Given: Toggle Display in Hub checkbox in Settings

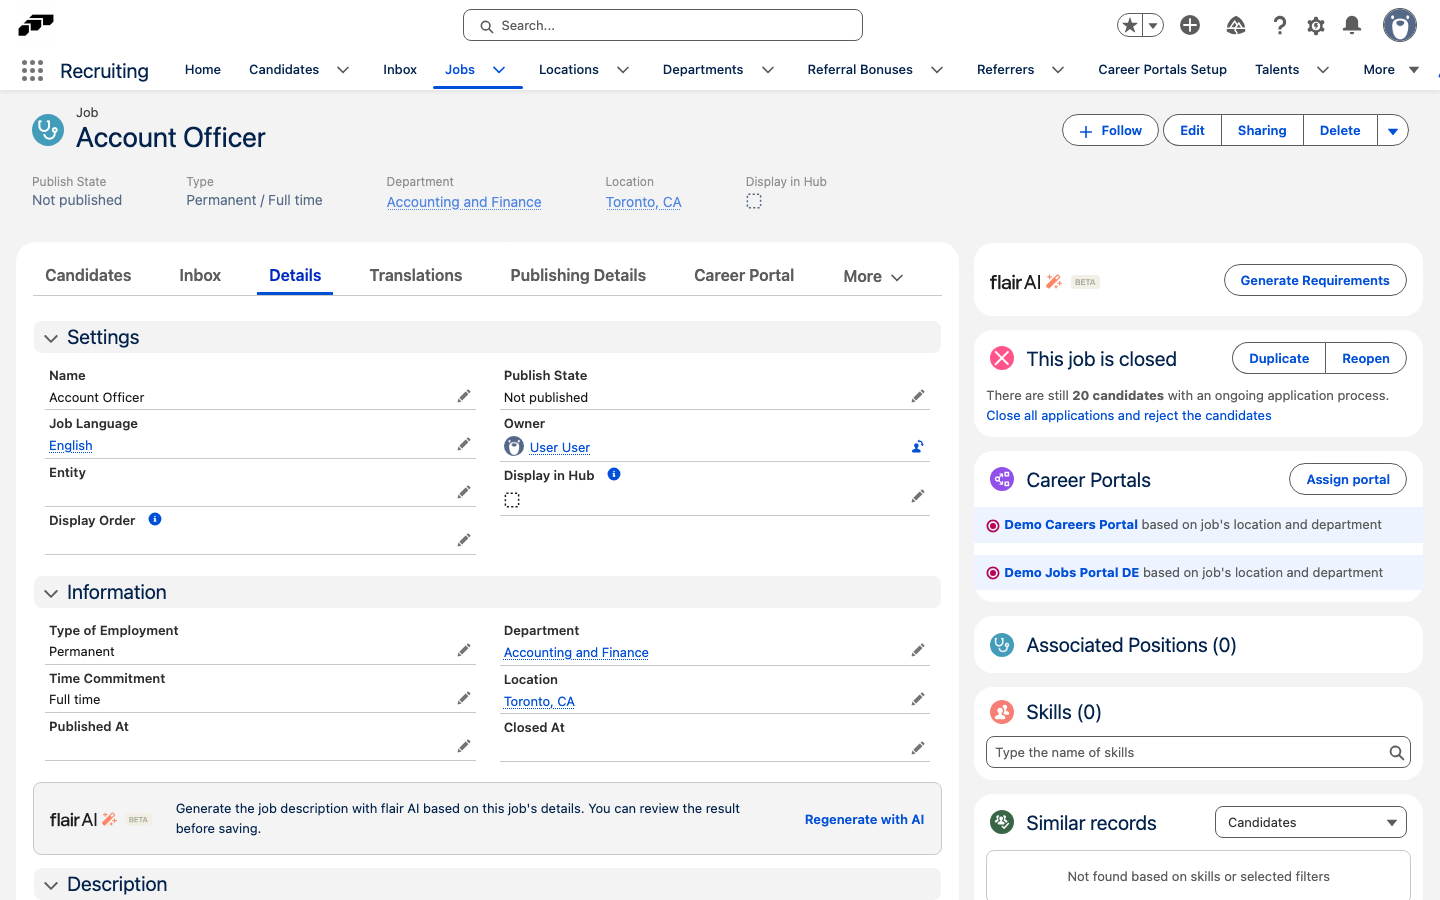Looking at the screenshot, I should [x=512, y=500].
